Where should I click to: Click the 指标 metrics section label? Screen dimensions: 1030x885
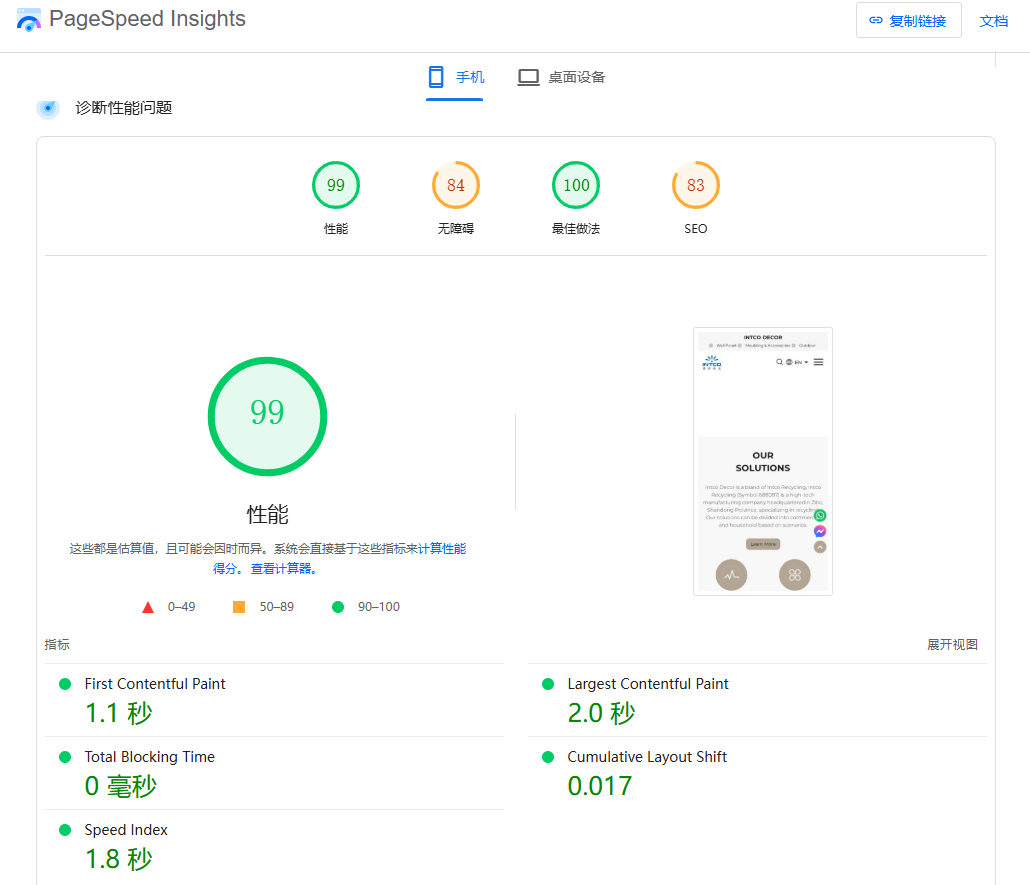[57, 645]
